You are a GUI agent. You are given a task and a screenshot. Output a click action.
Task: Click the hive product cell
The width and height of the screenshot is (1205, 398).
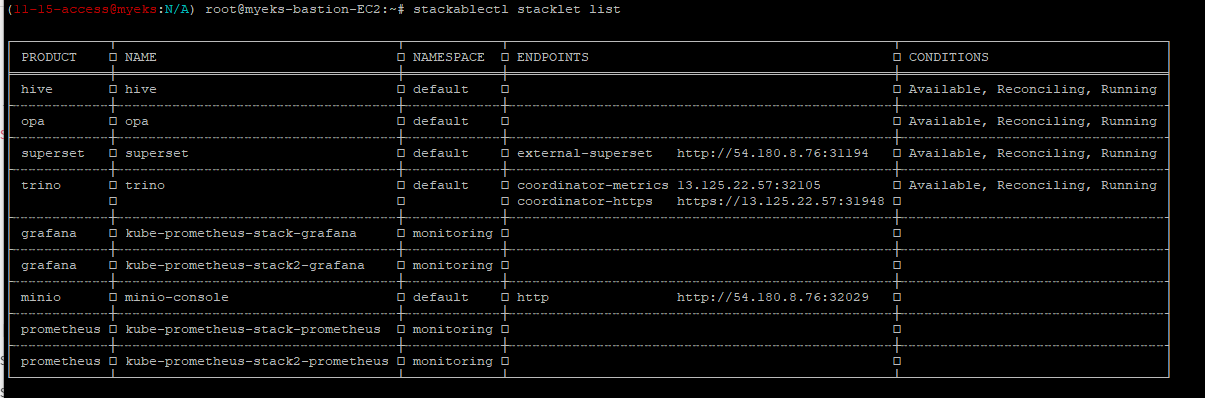tap(37, 89)
